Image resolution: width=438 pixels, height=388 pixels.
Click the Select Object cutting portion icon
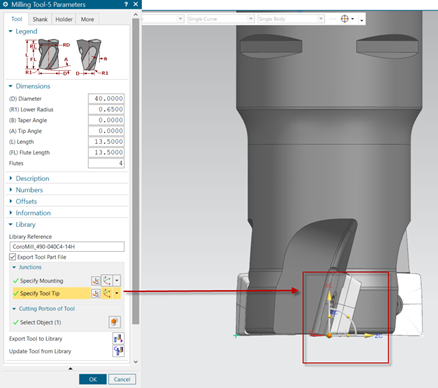(x=114, y=322)
